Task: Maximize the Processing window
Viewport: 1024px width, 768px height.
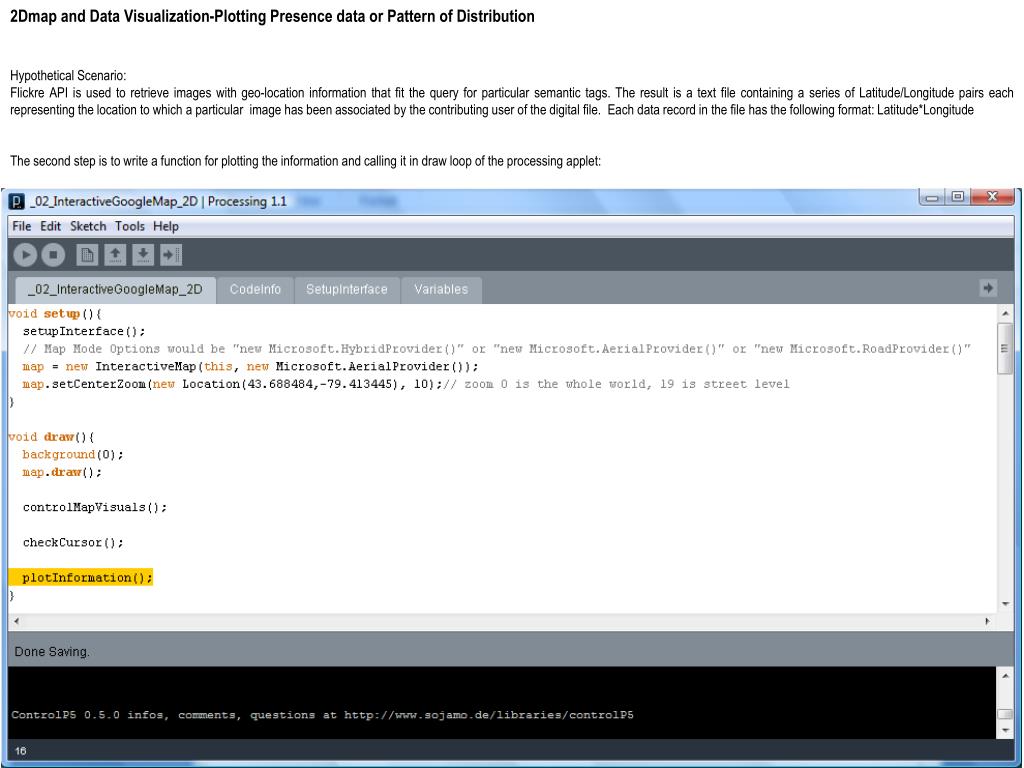Action: [957, 197]
